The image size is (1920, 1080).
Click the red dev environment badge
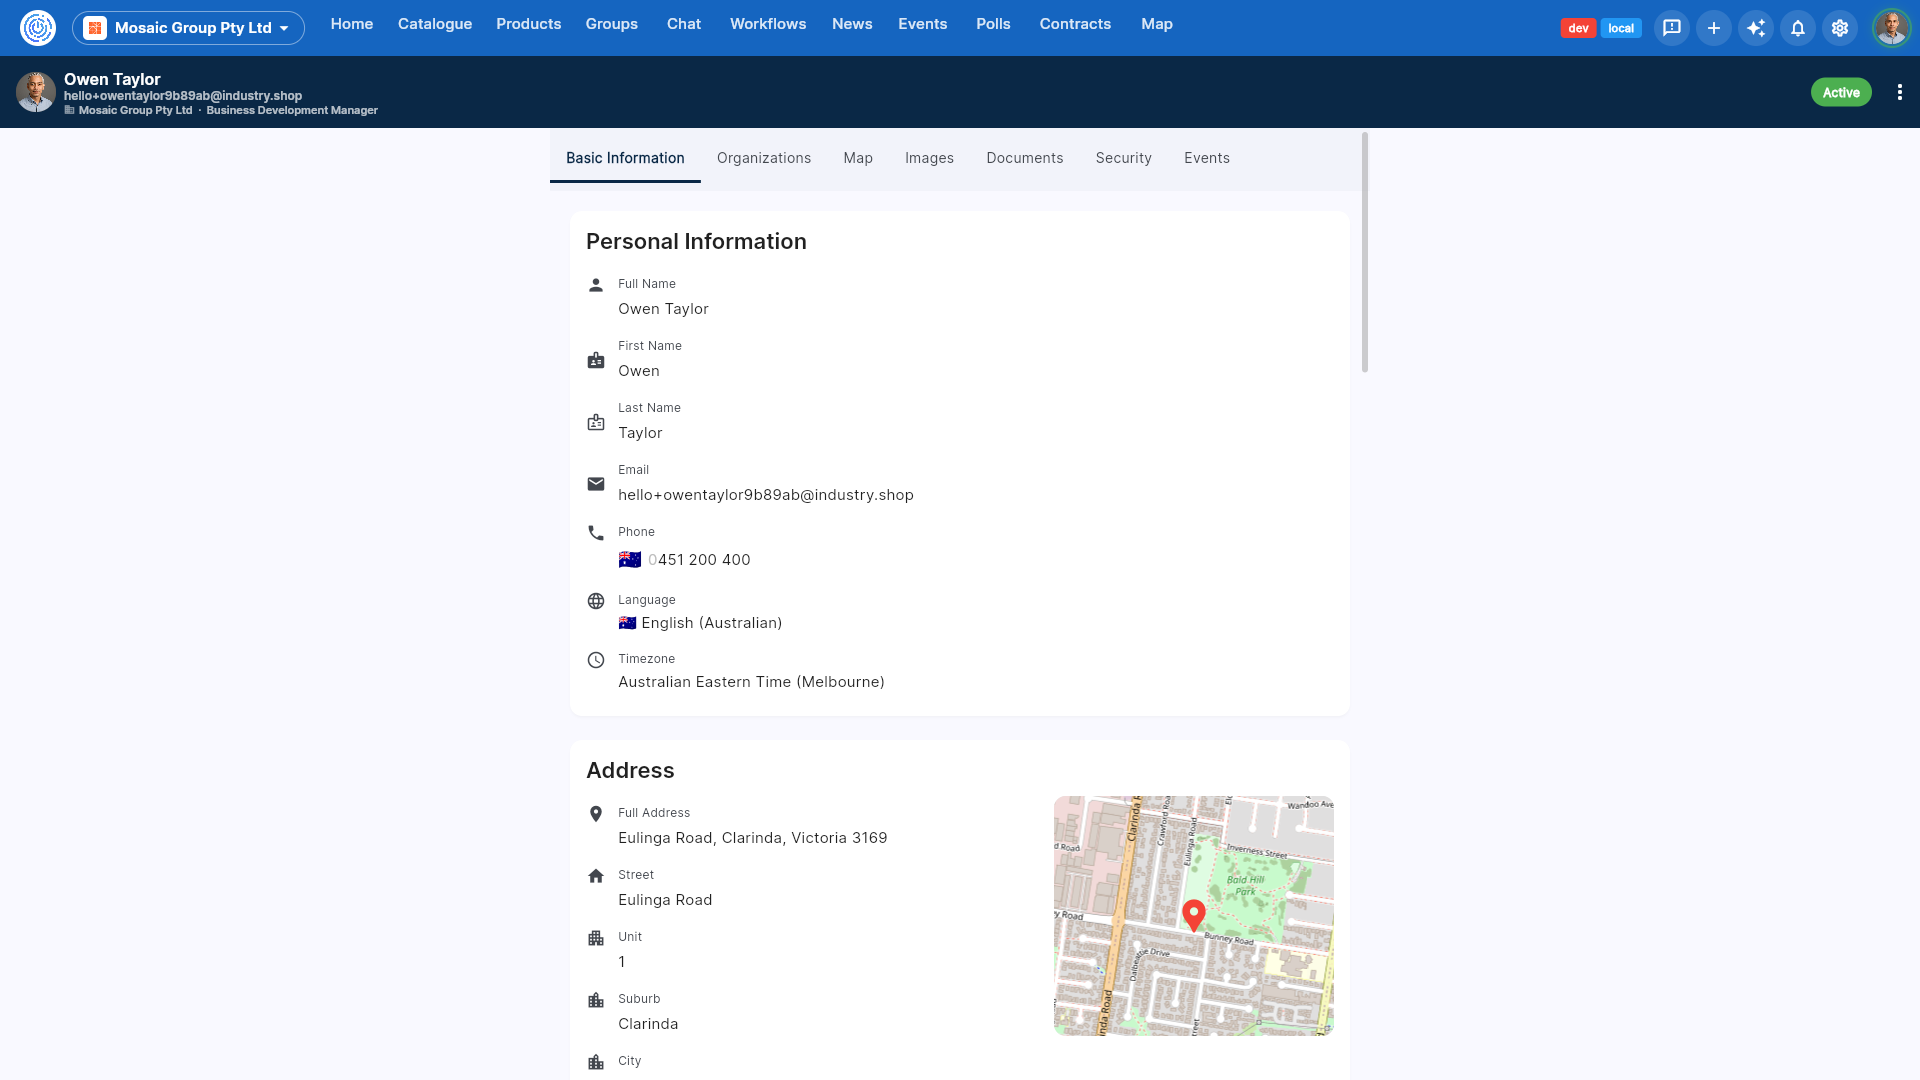point(1578,28)
